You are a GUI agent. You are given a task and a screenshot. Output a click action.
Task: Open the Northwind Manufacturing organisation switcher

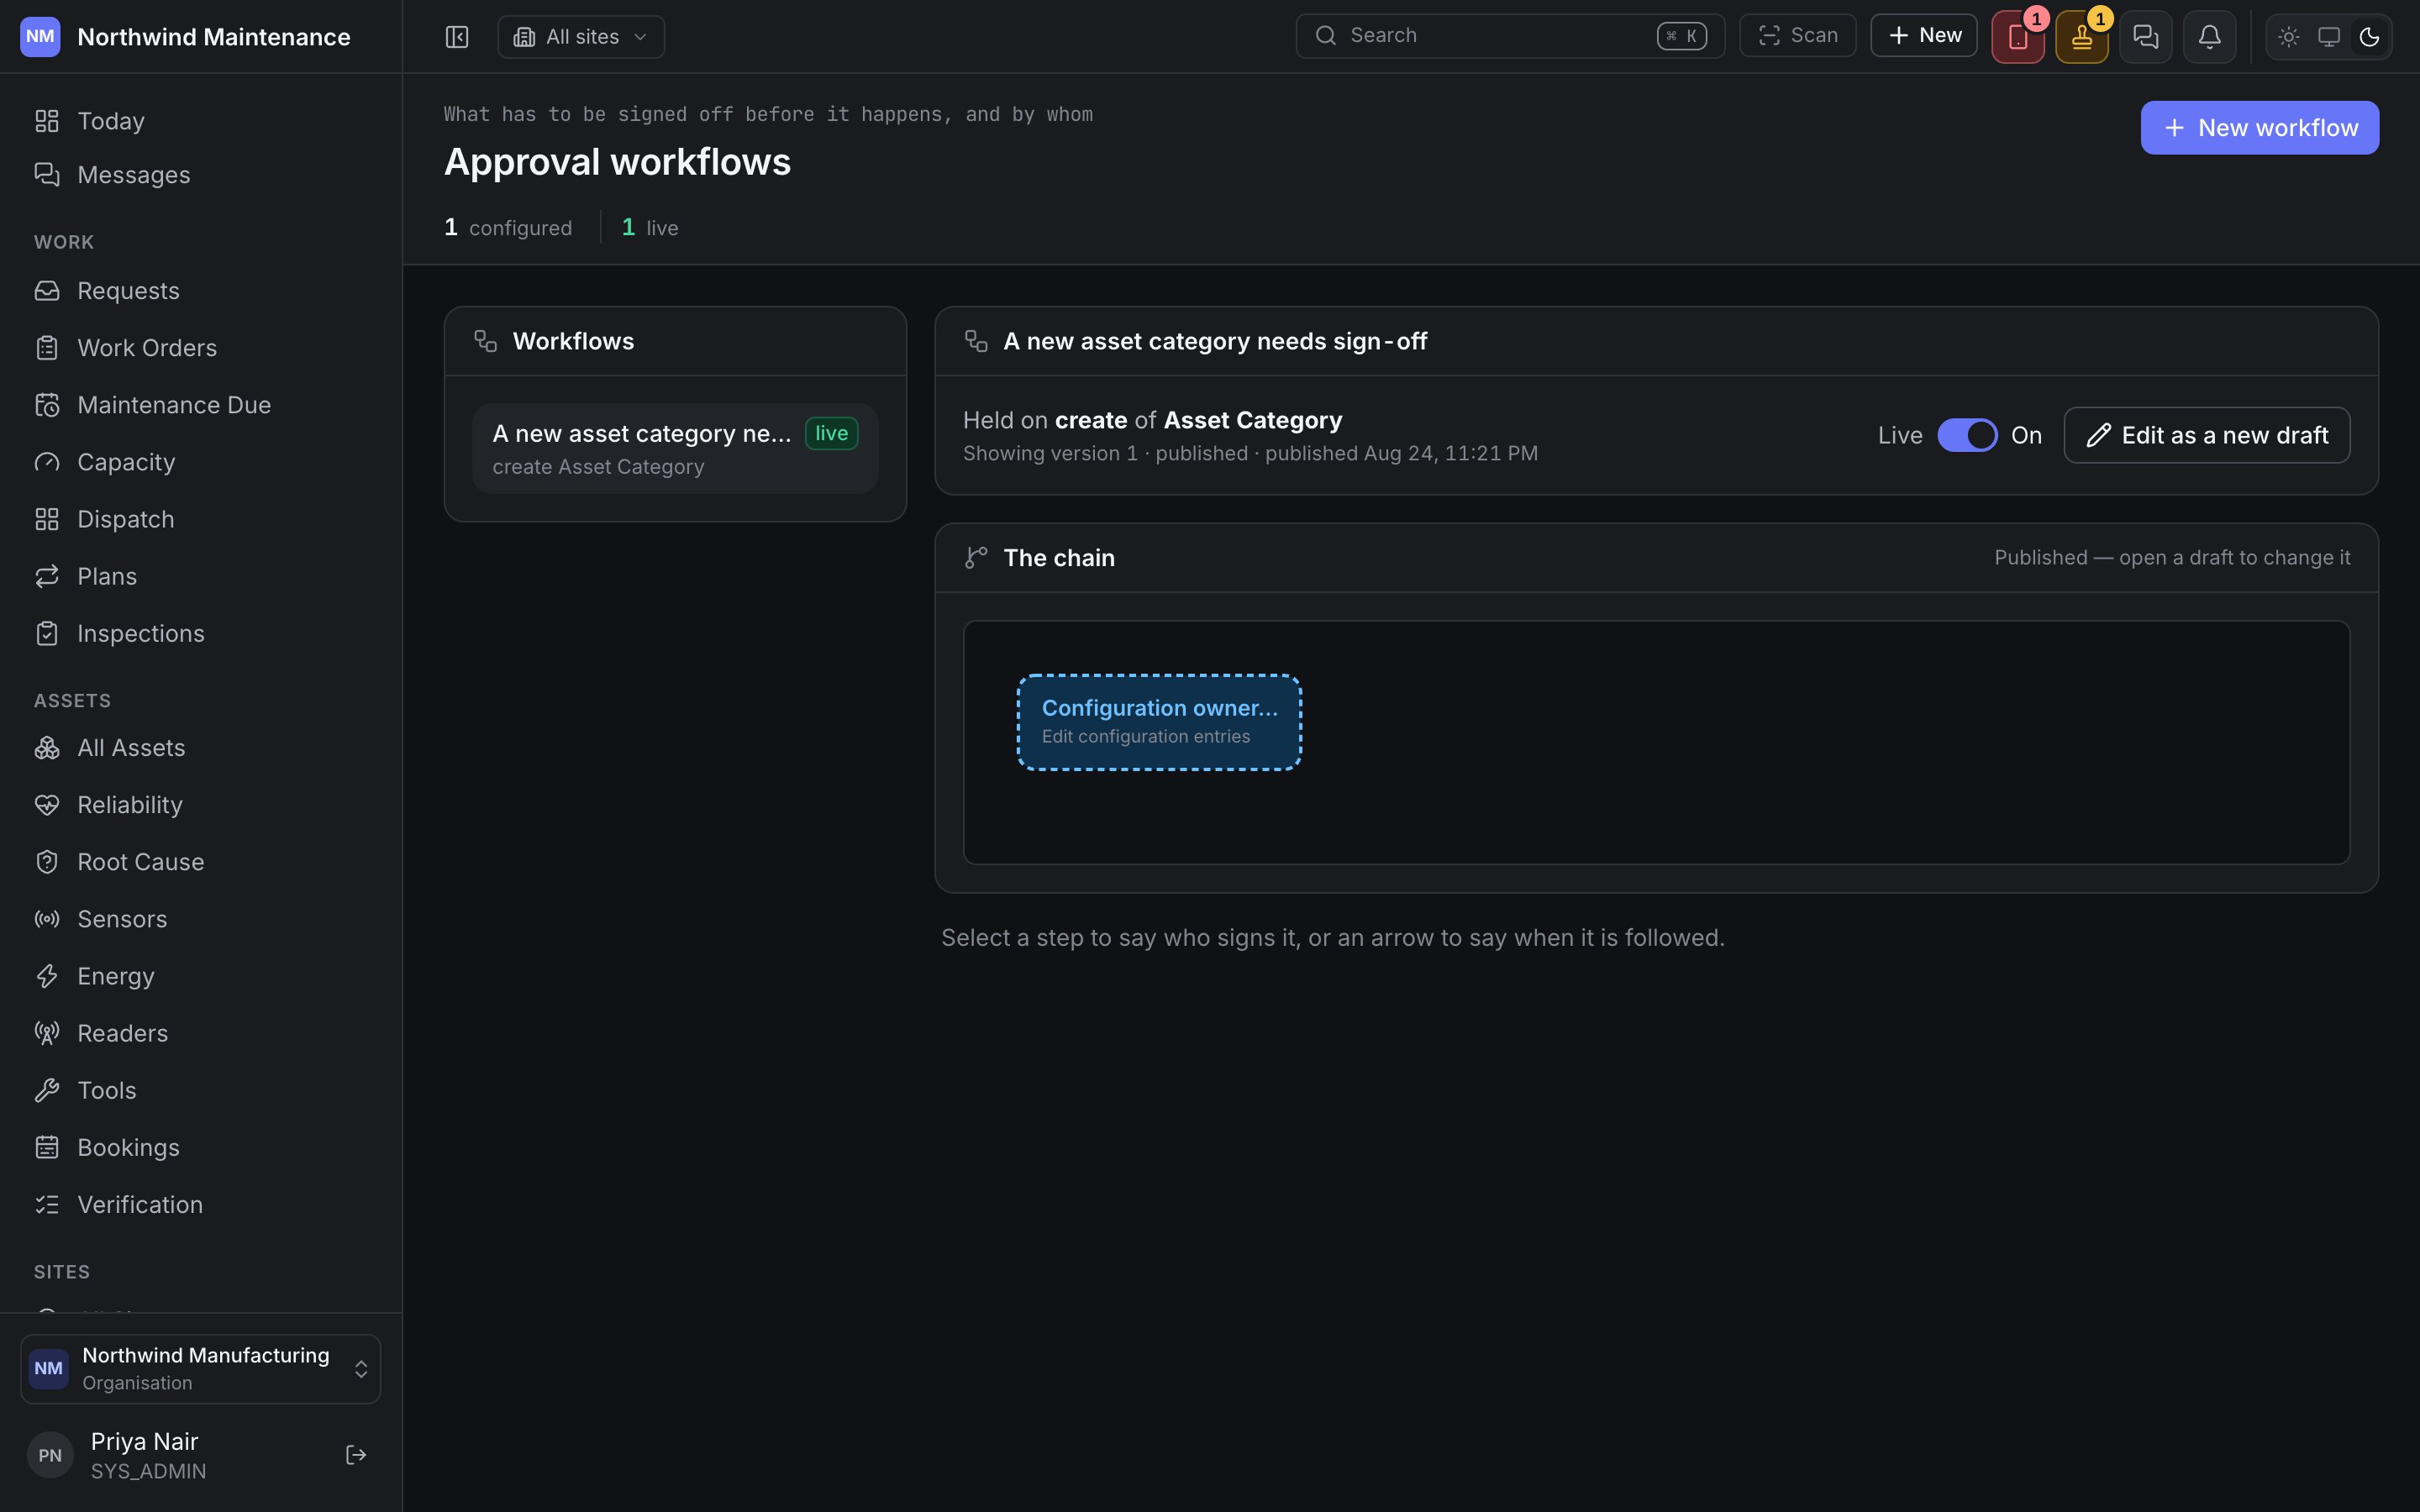pos(200,1368)
